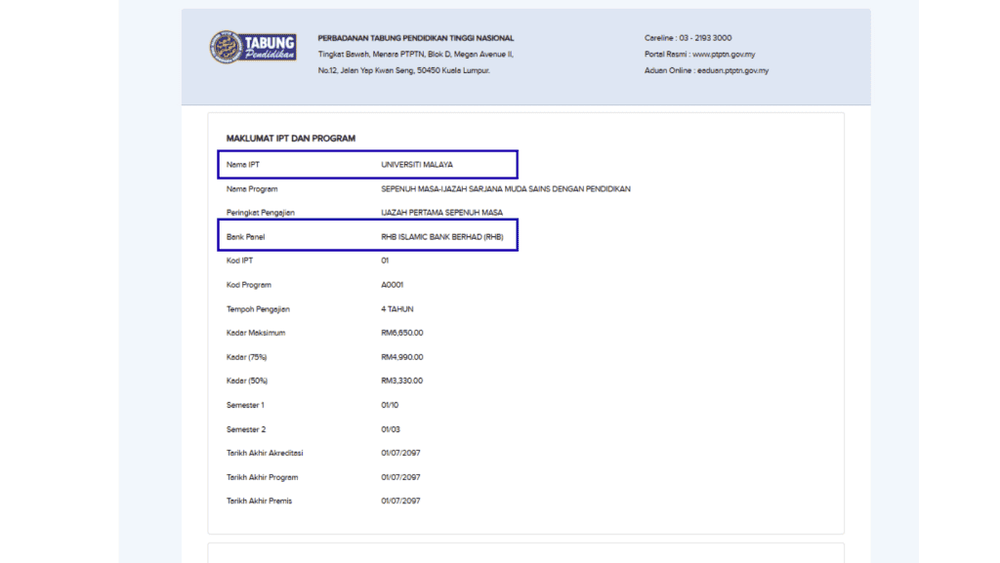The height and width of the screenshot is (563, 1000).
Task: Open the eaduan.ptptn.gov.my complaint link
Action: pyautogui.click(x=733, y=71)
